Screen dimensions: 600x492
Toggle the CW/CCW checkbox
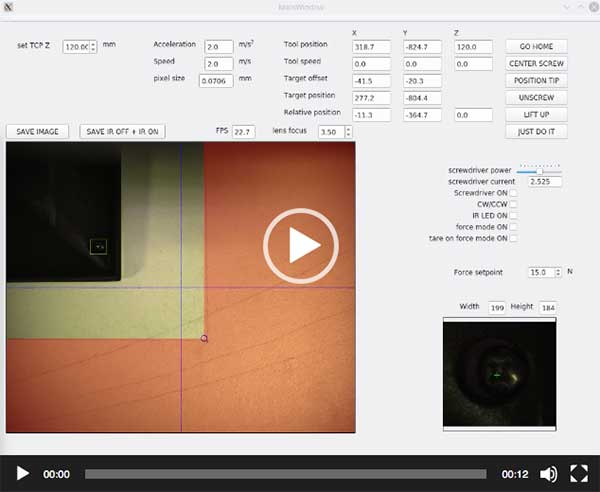(x=514, y=204)
